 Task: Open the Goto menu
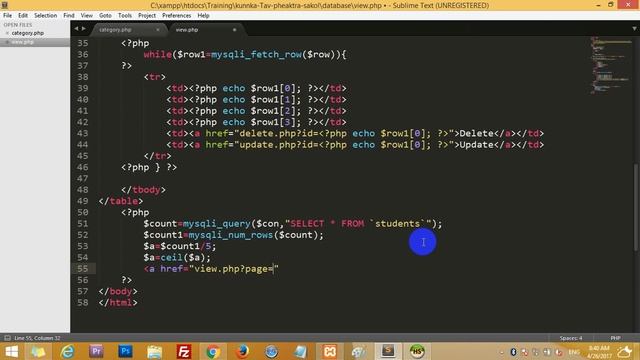(x=105, y=16)
